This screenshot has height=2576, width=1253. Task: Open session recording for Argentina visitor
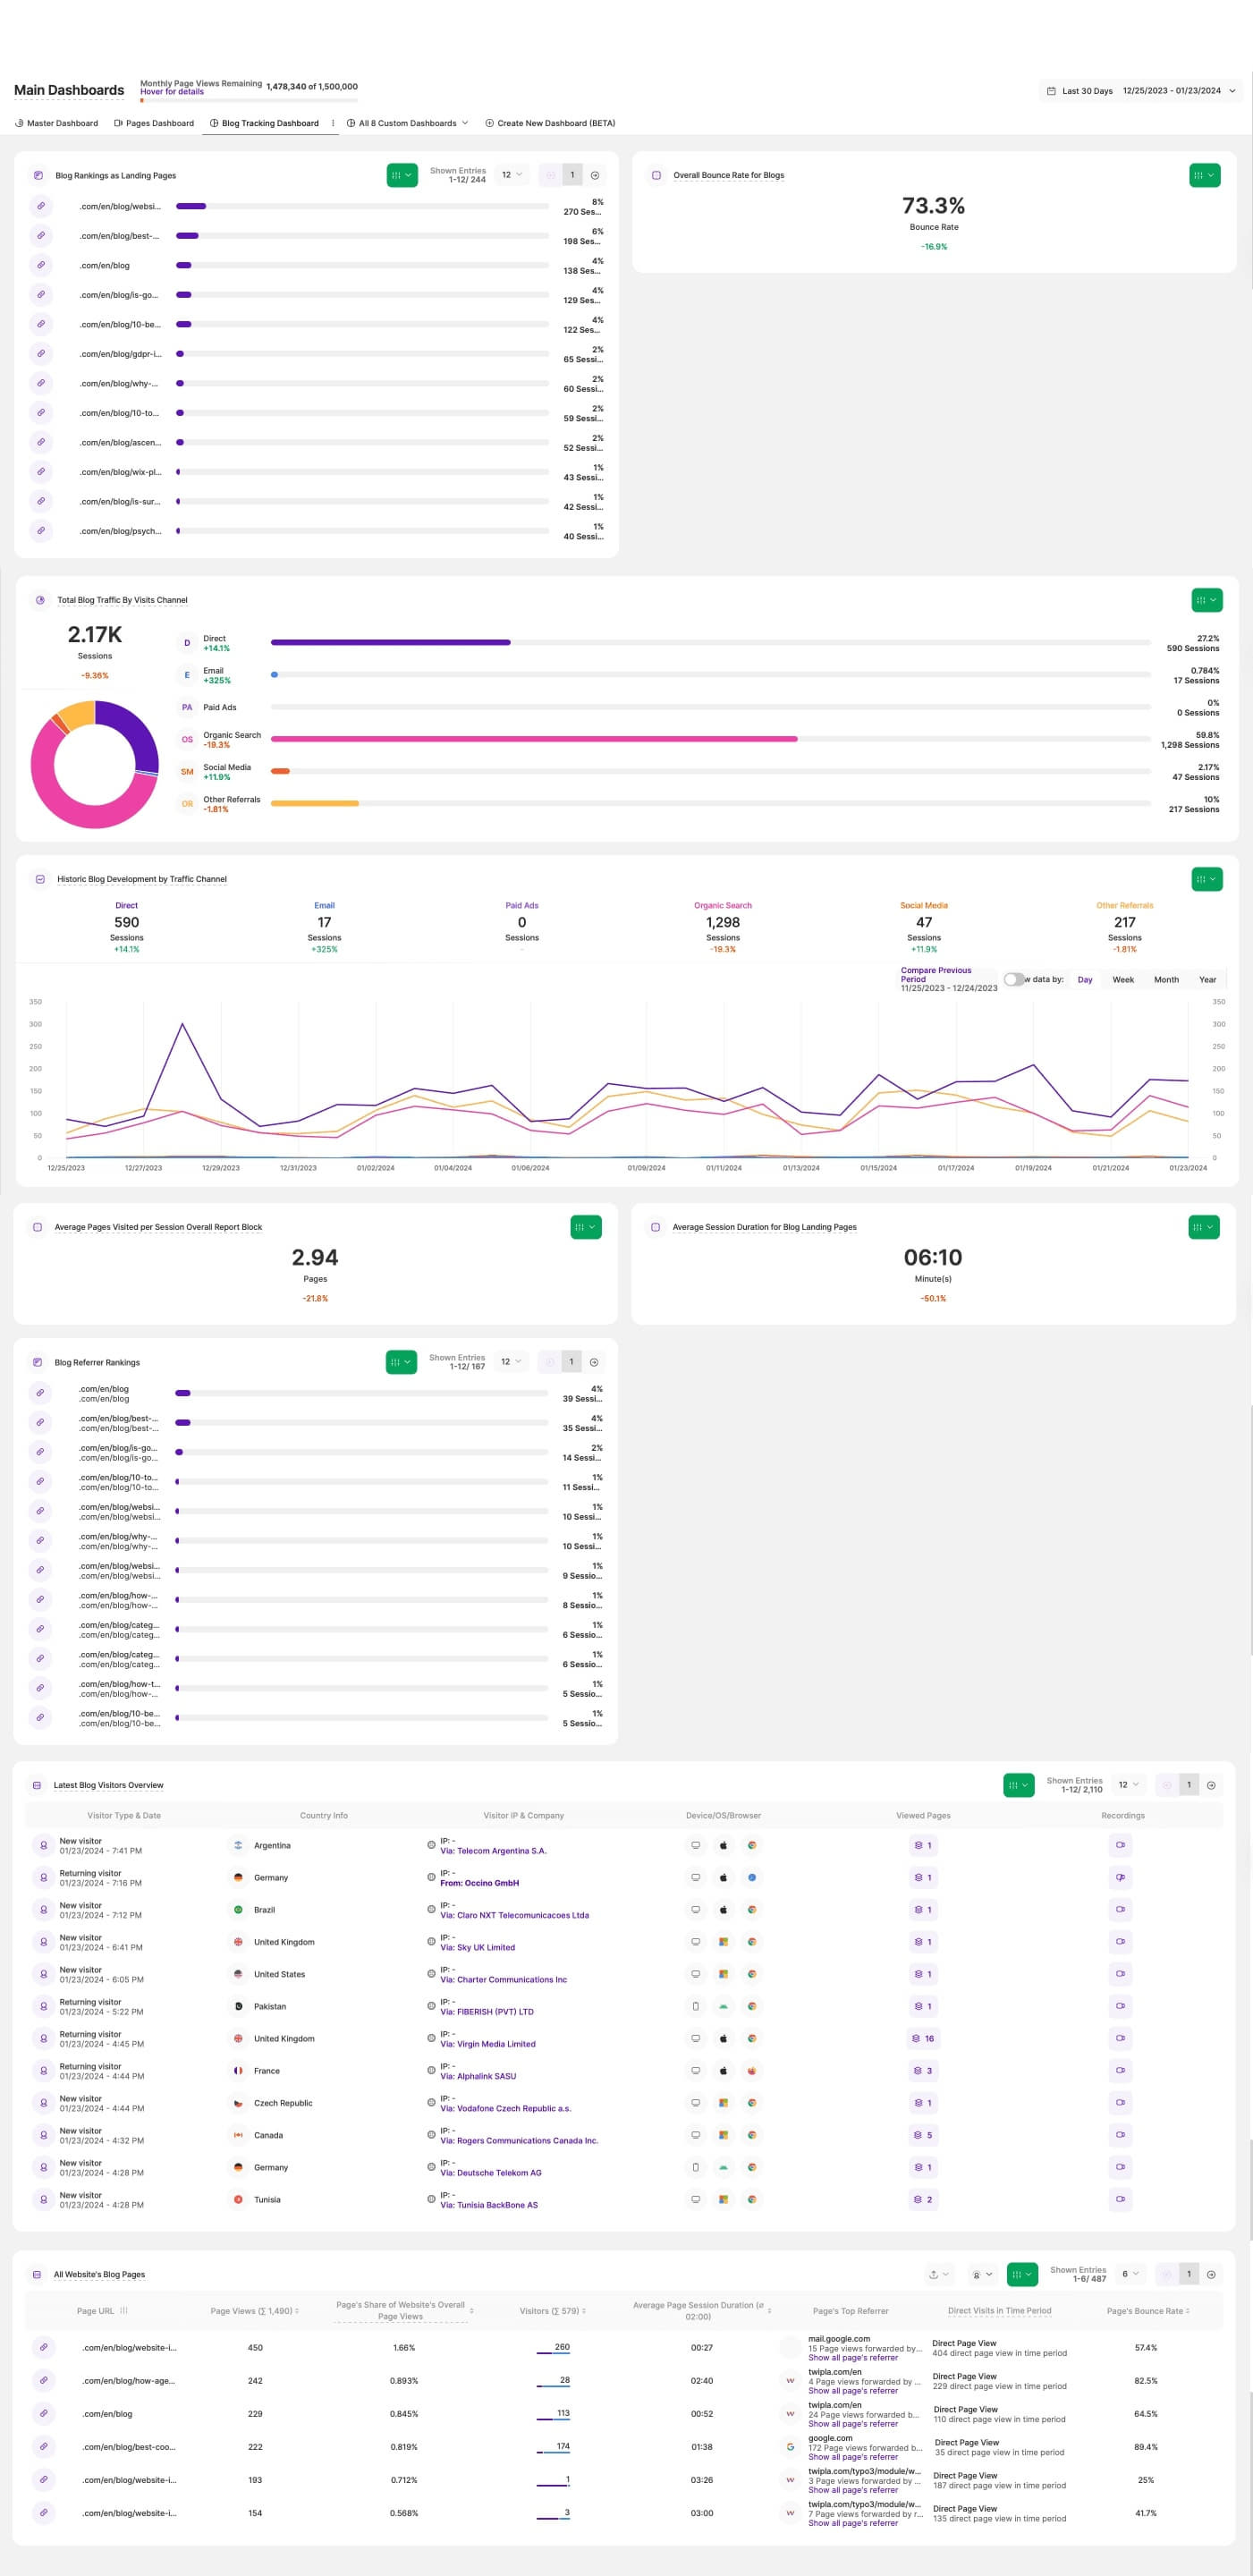[1120, 1845]
